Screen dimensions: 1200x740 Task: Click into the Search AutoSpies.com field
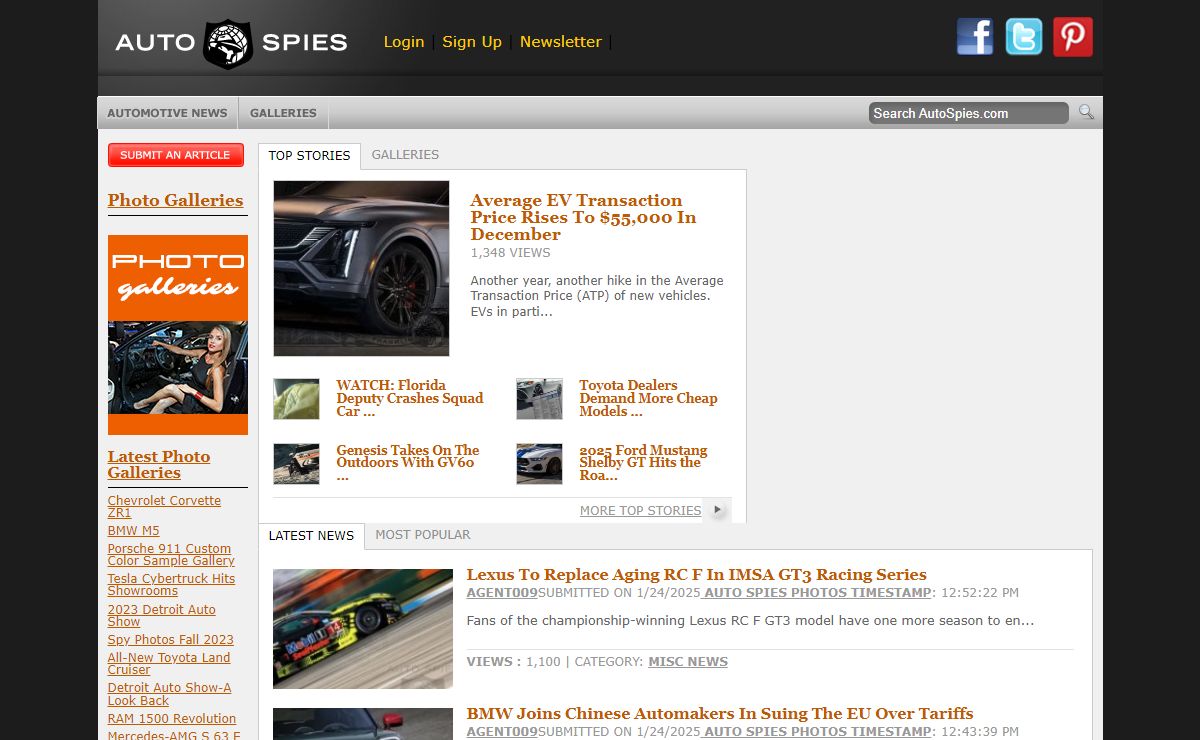point(968,113)
